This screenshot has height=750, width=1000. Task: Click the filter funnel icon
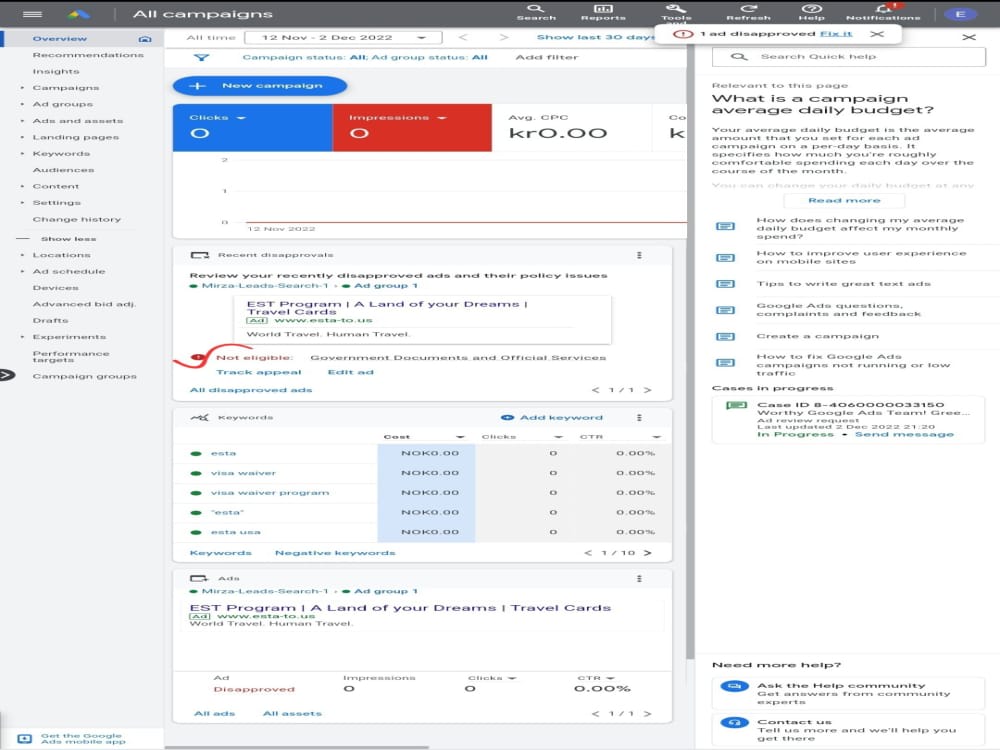point(202,57)
